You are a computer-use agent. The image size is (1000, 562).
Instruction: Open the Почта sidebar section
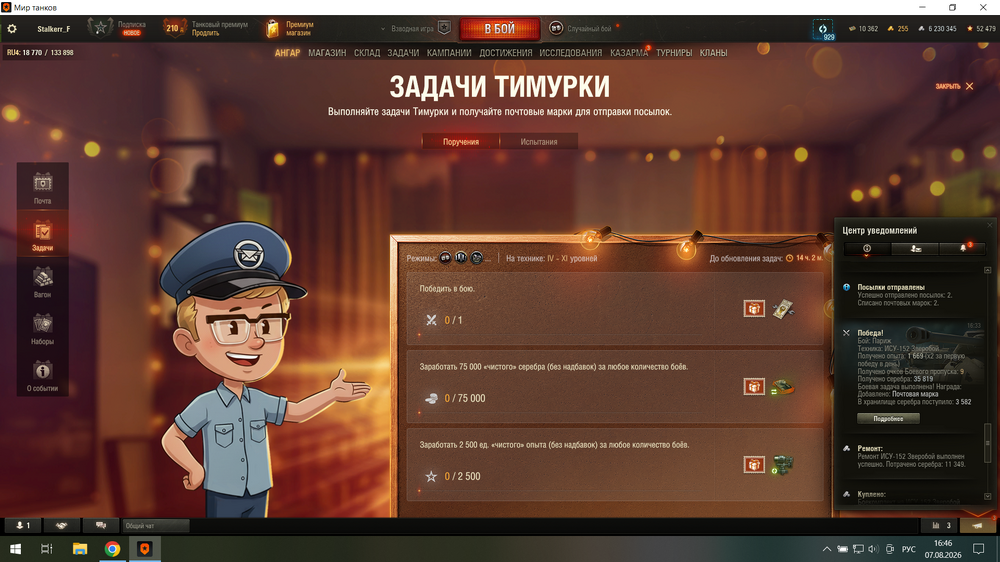[43, 188]
